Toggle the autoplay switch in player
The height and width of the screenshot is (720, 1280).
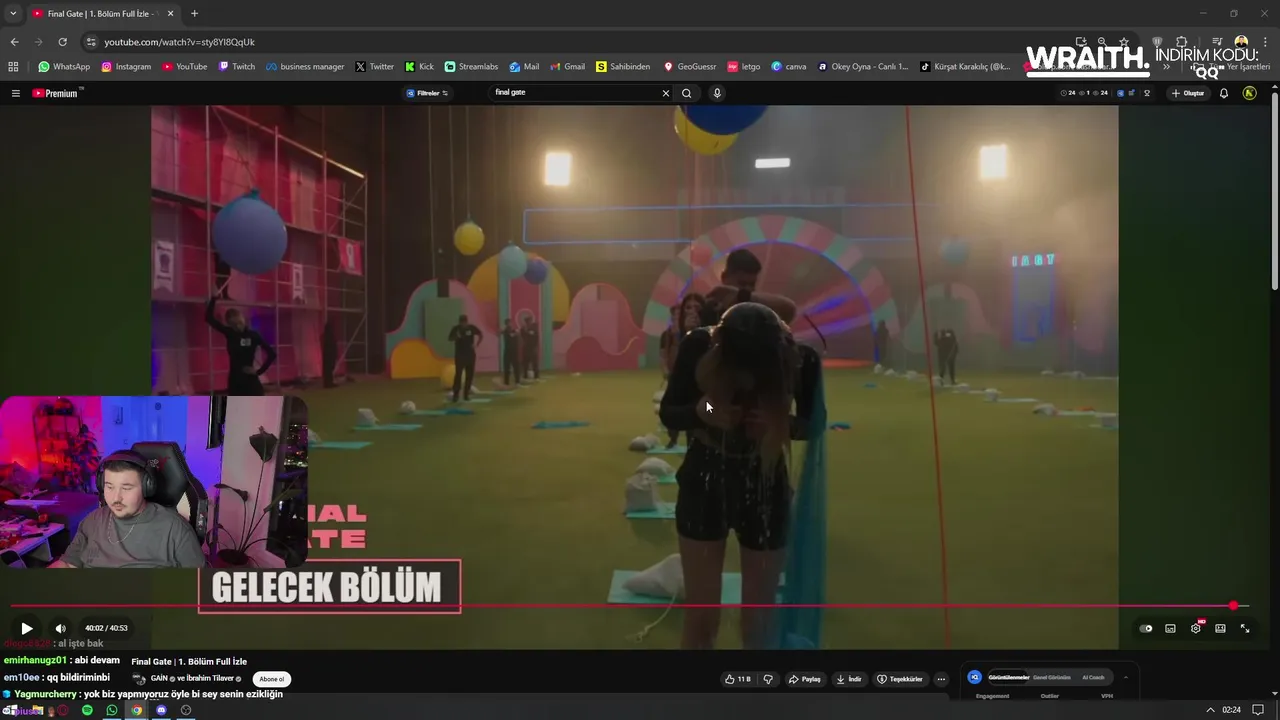click(1146, 628)
